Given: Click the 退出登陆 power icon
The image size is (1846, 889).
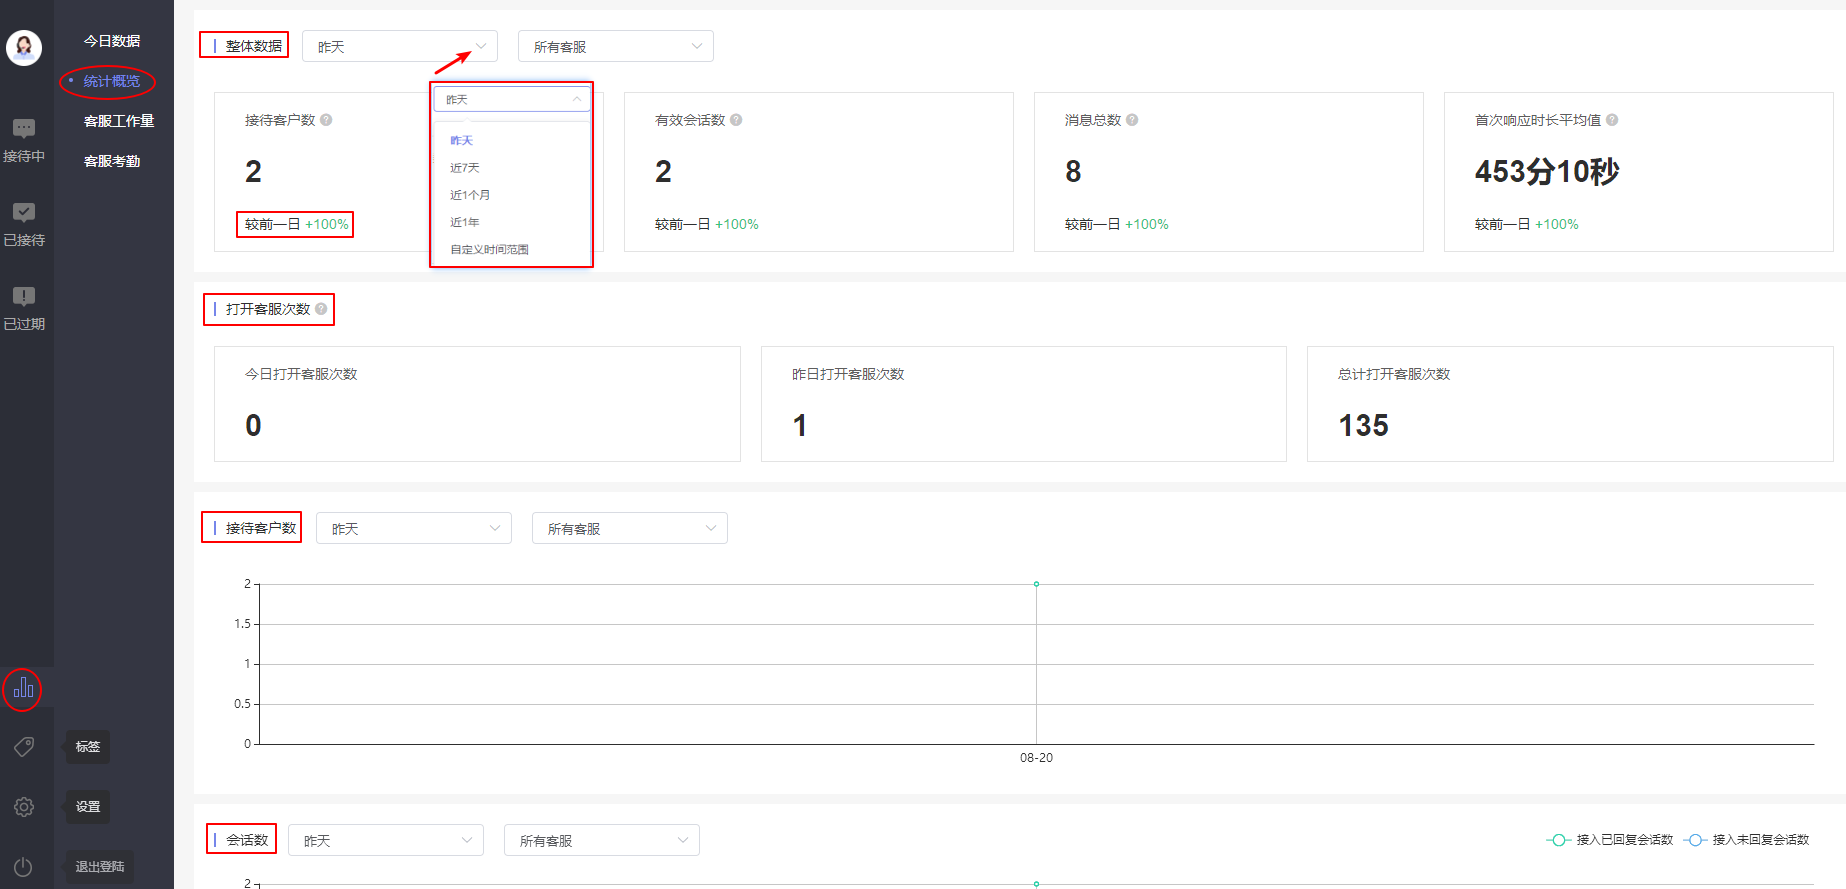Looking at the screenshot, I should point(24,867).
